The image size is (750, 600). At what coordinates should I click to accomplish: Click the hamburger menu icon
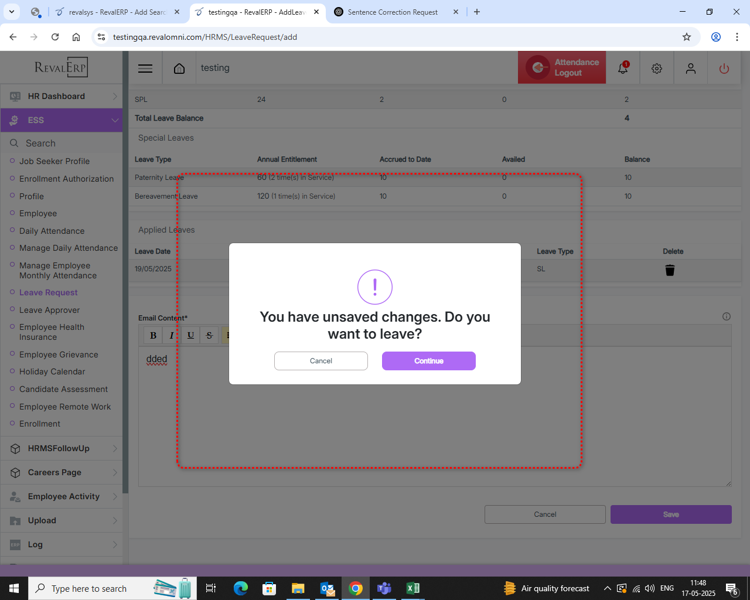(145, 68)
